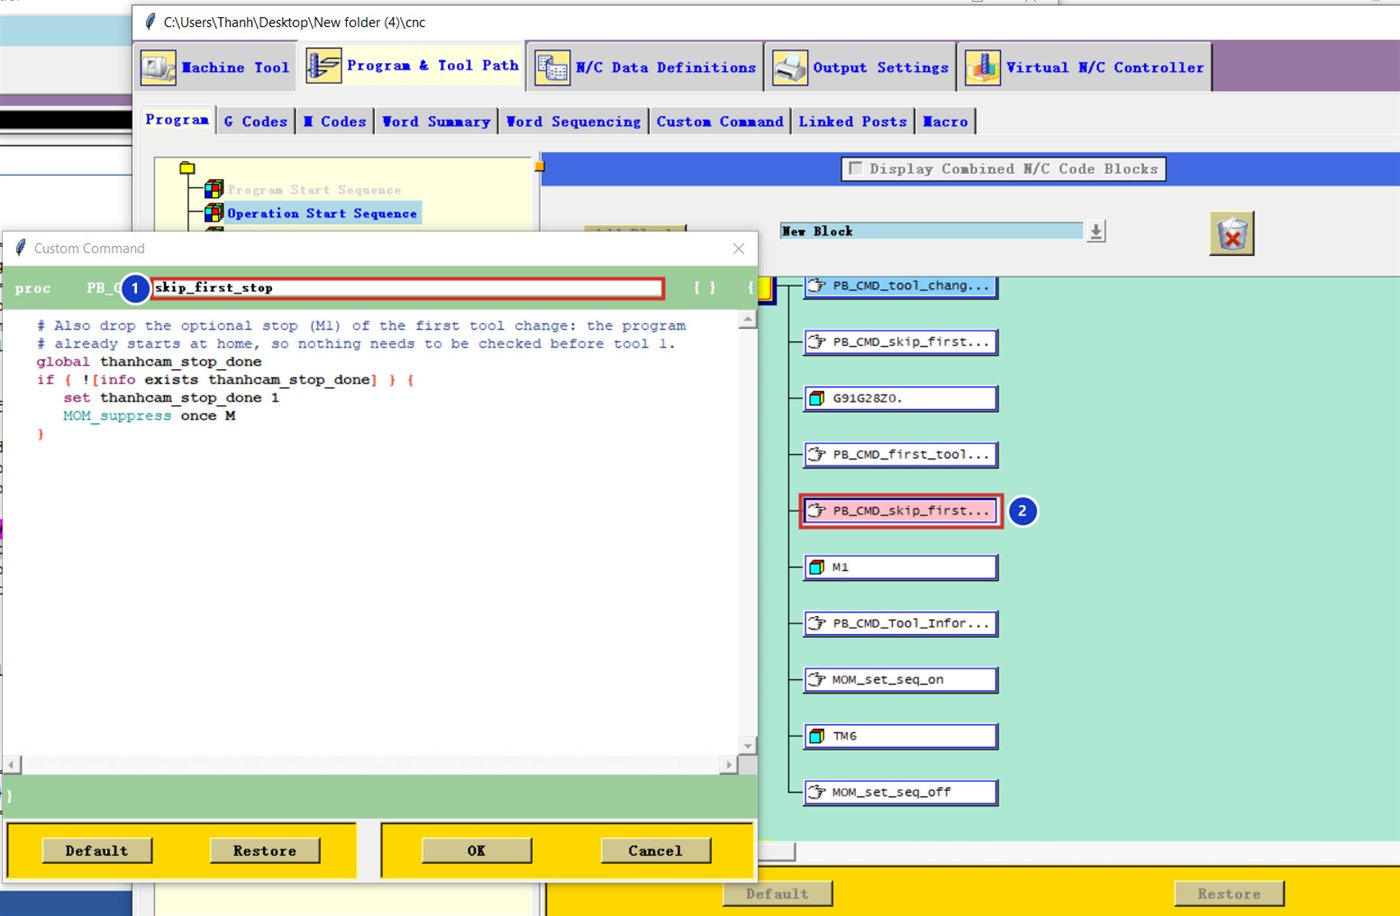Select the pink-highlighted PB_CMD_skip_first block

coord(901,511)
